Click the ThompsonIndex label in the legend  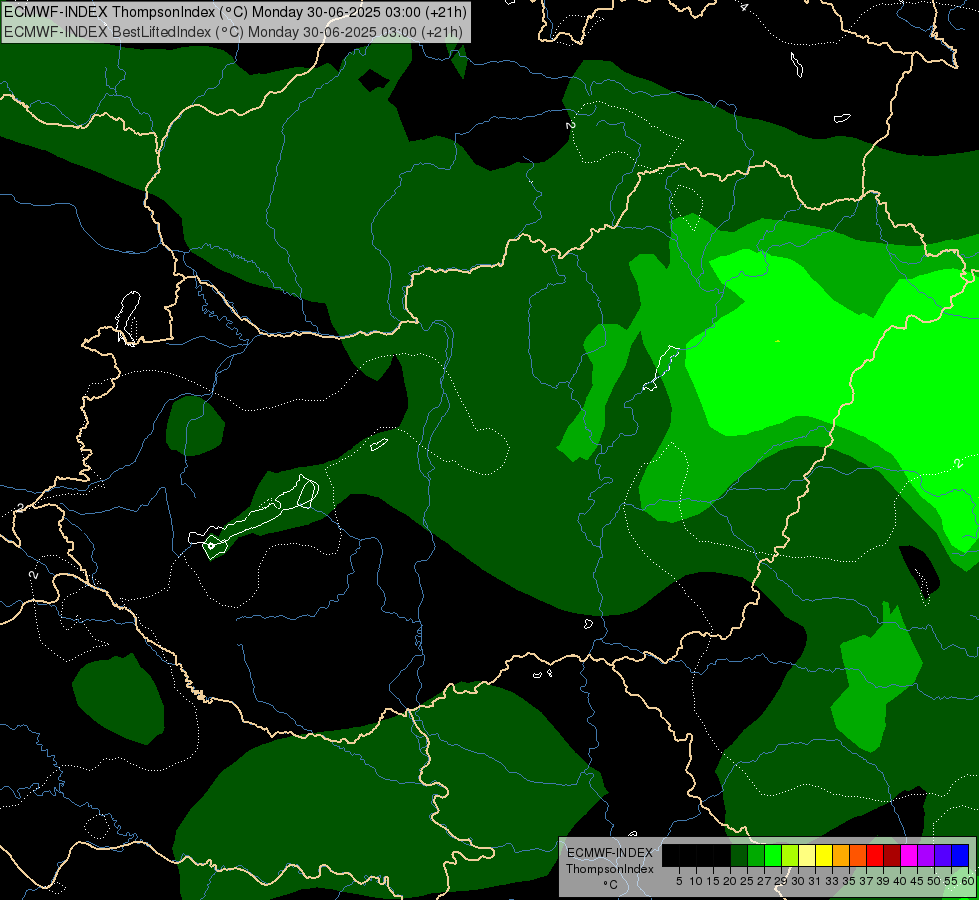[609, 869]
